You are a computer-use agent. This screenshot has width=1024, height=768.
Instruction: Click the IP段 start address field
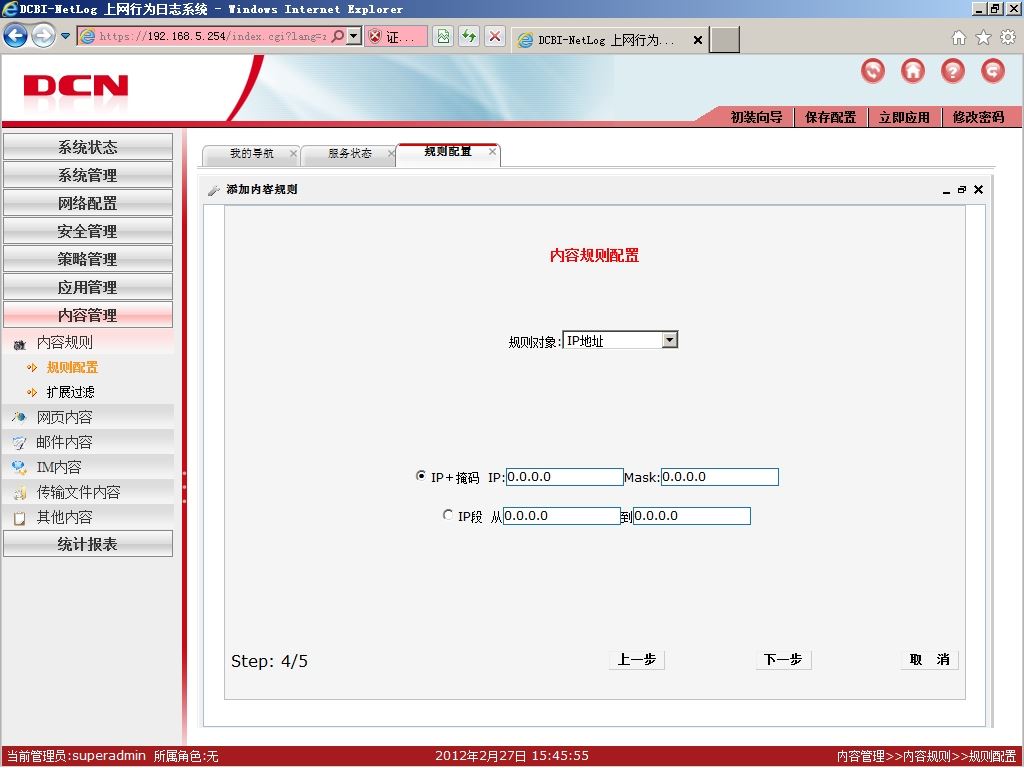[561, 516]
